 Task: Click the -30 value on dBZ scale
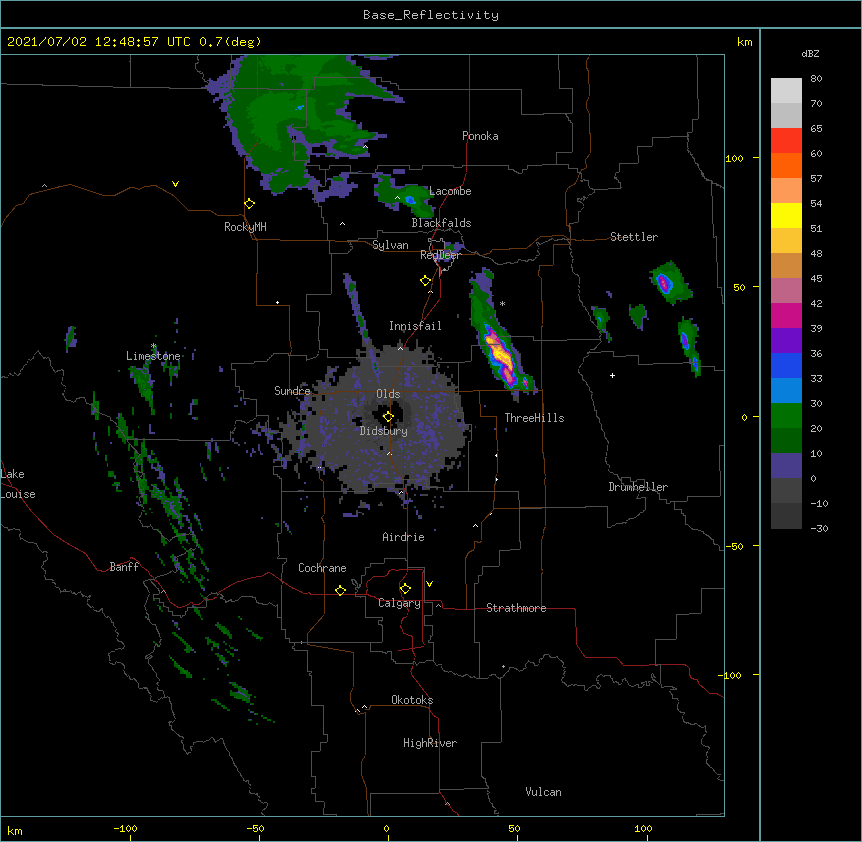click(x=819, y=528)
